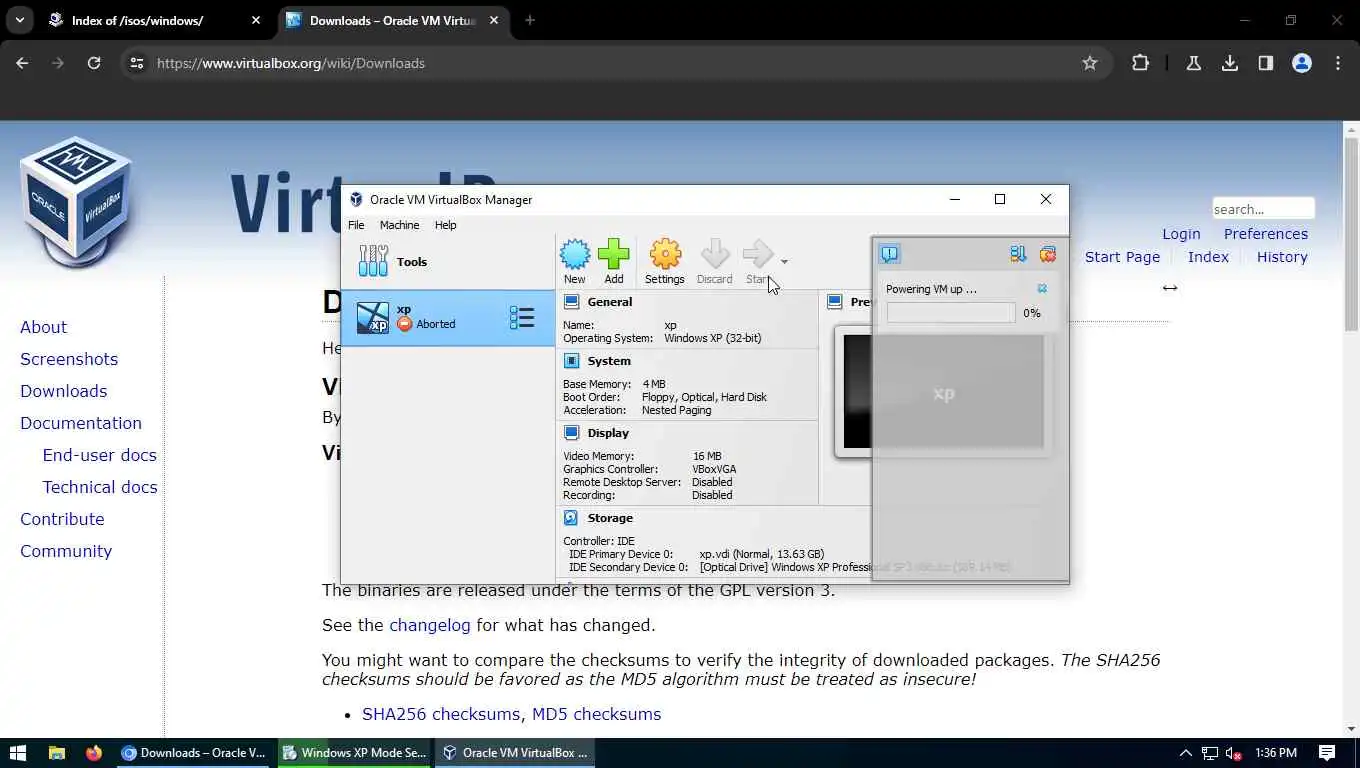The image size is (1360, 768).
Task: Click the System section heading
Action: tap(609, 361)
